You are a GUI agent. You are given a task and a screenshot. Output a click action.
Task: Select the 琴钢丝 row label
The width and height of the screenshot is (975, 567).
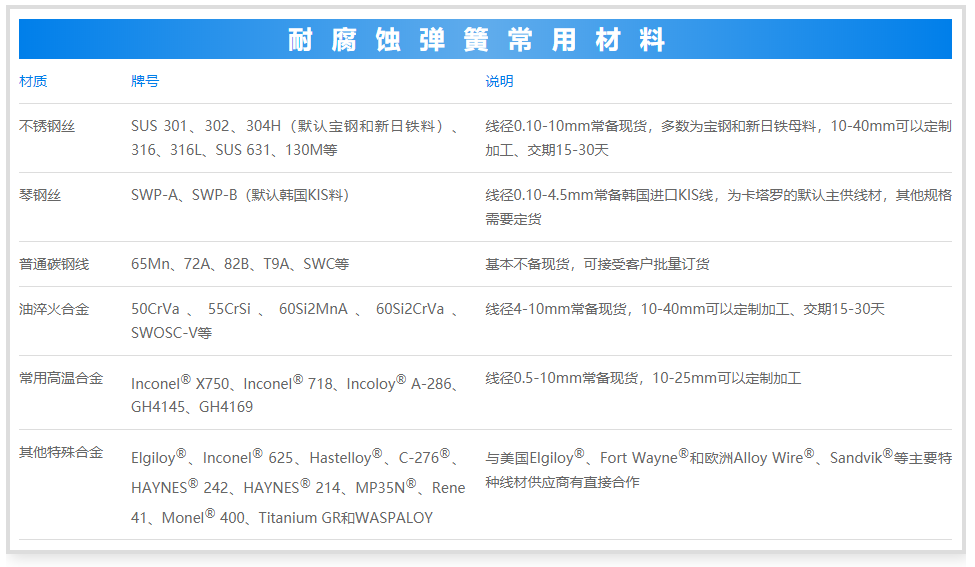pyautogui.click(x=40, y=196)
